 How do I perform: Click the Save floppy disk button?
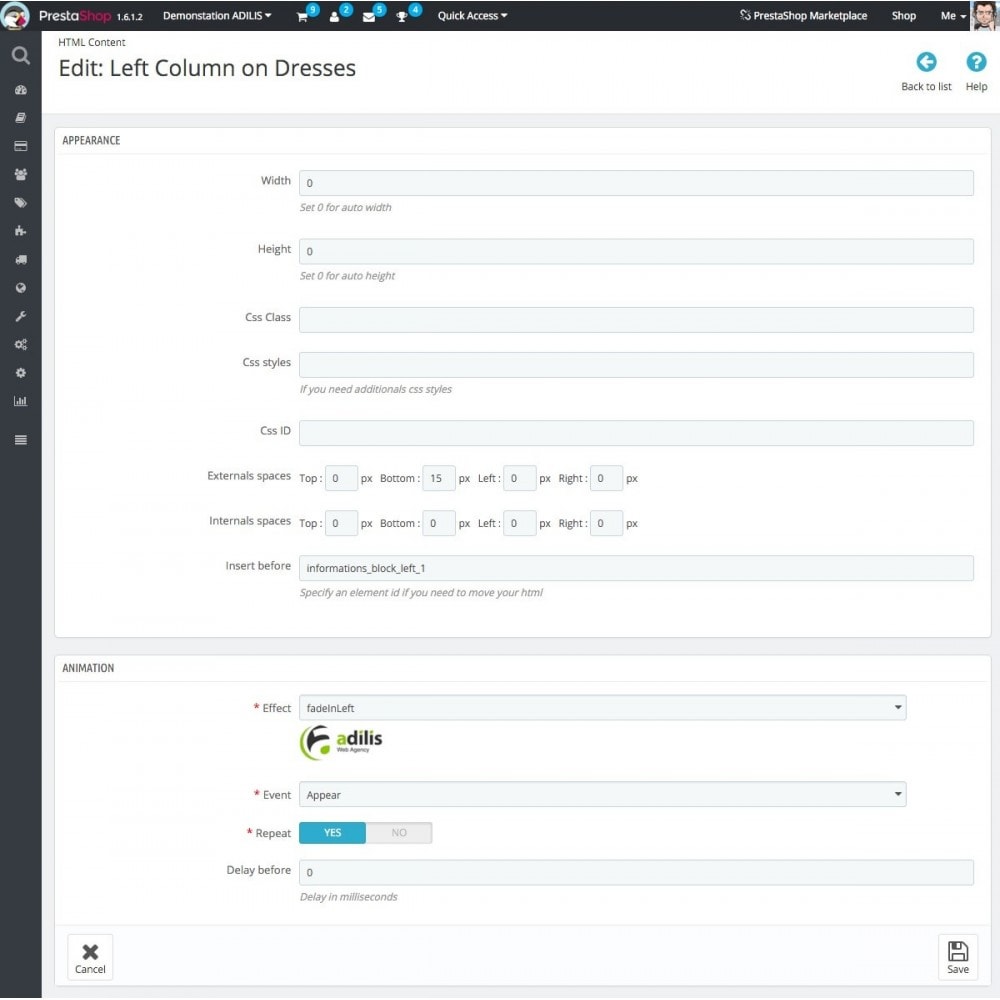point(957,957)
